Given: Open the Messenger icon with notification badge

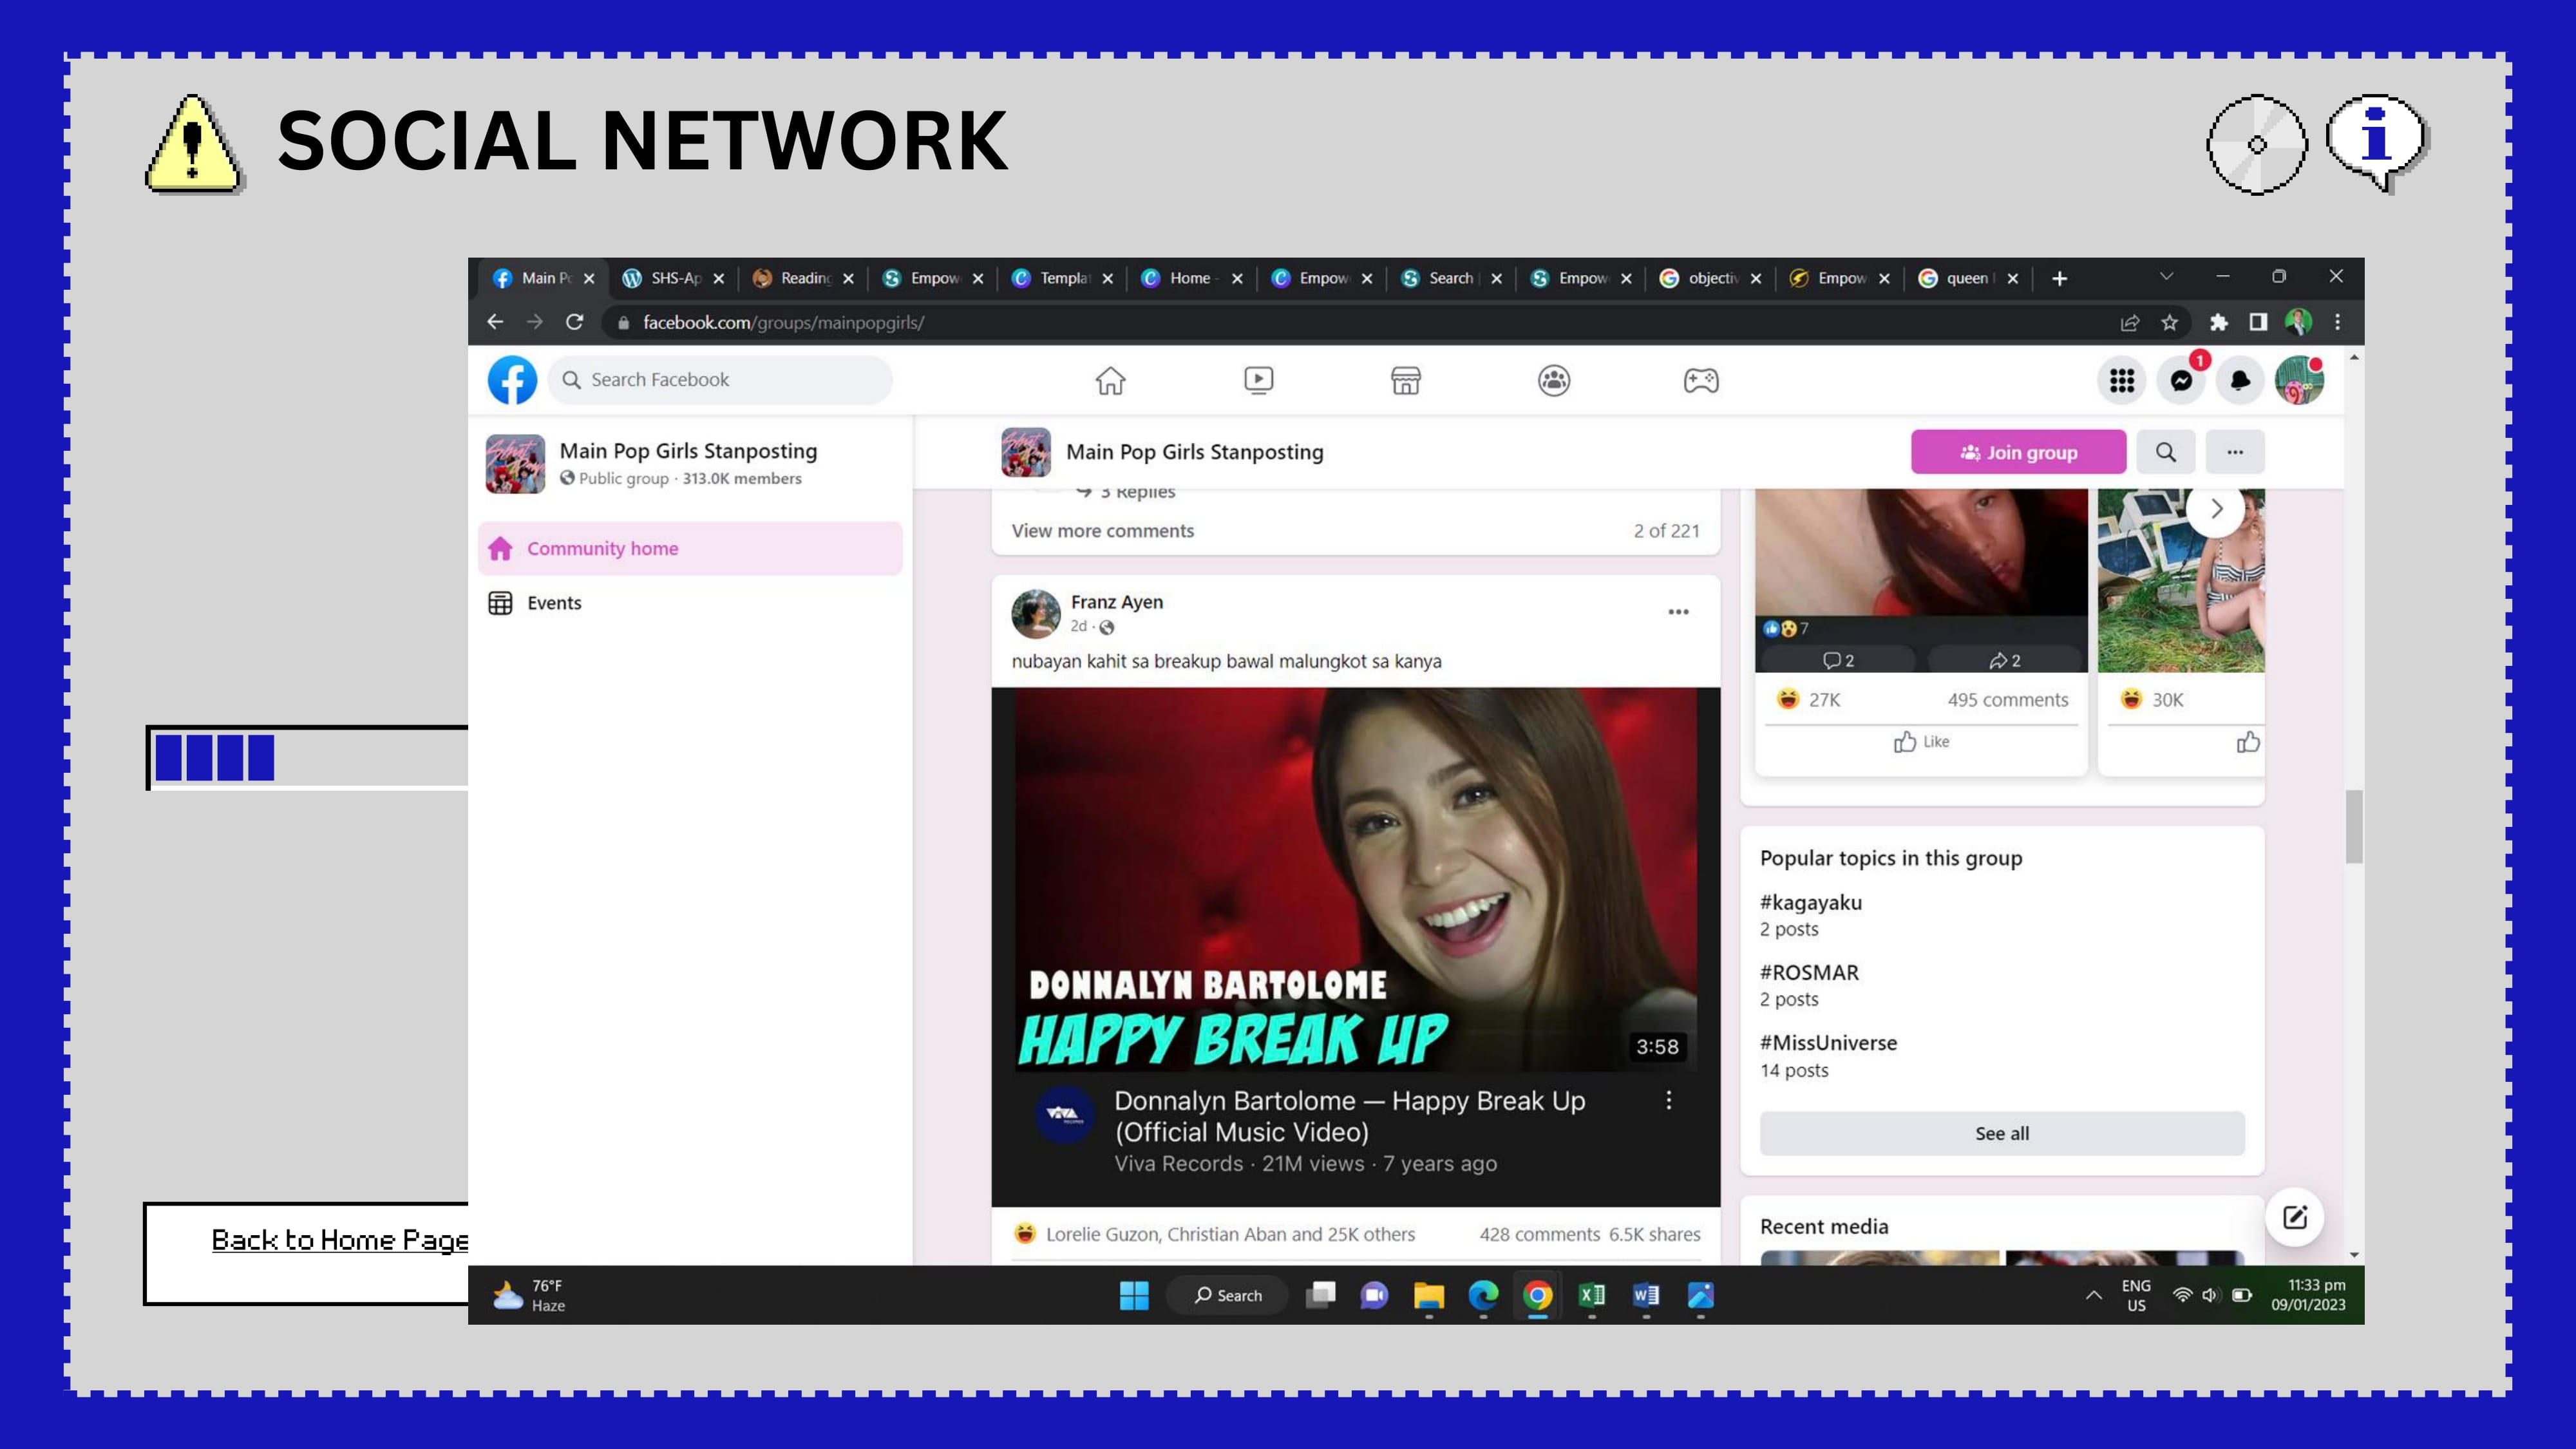Looking at the screenshot, I should (2181, 380).
